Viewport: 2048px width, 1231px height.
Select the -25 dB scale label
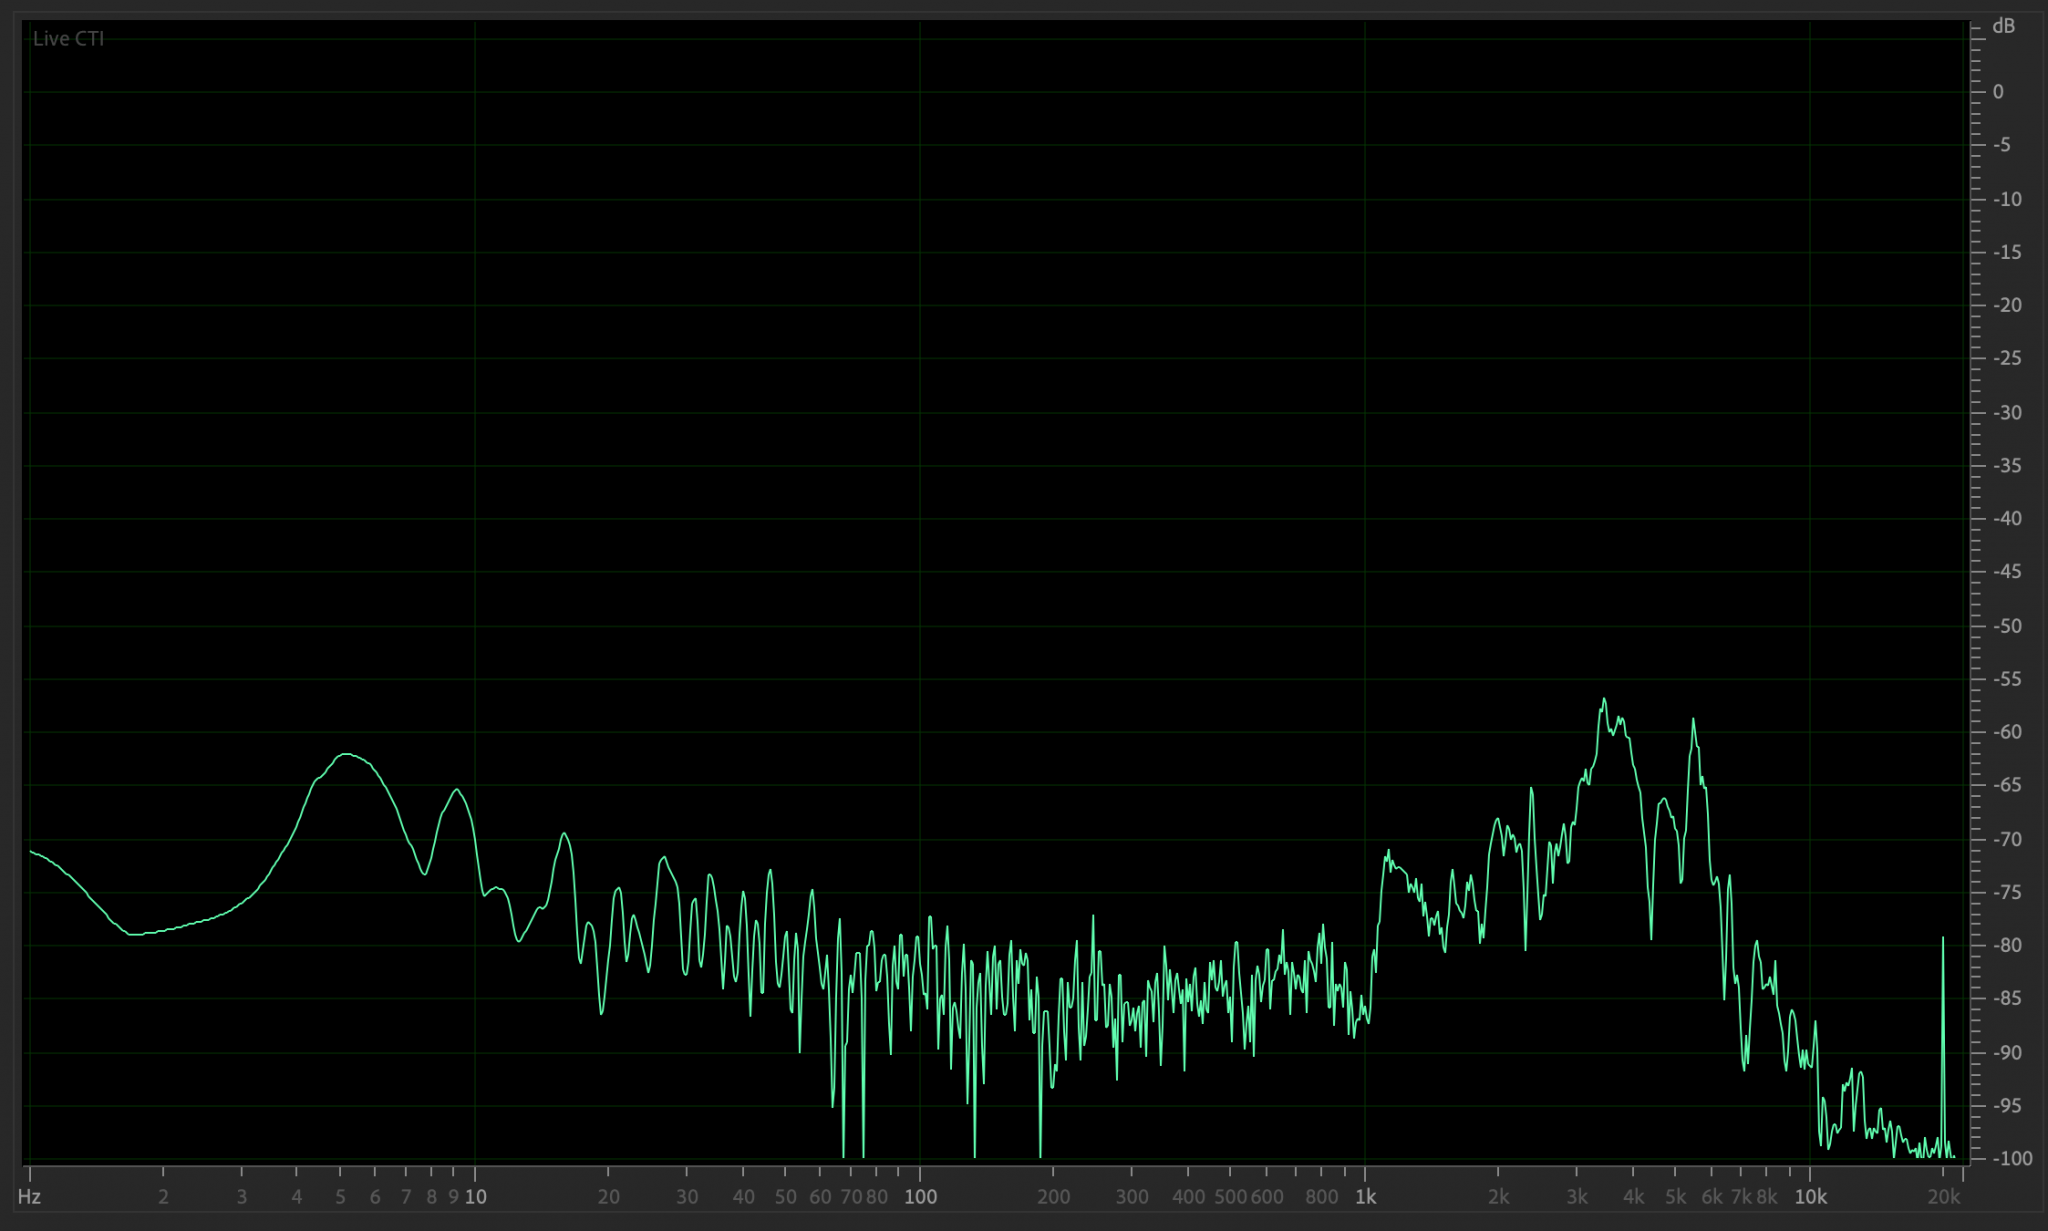(x=2006, y=358)
